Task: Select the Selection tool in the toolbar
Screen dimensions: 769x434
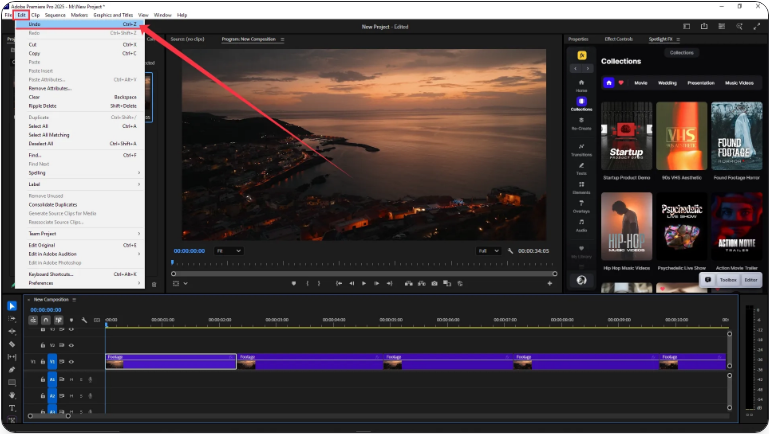Action: click(12, 306)
